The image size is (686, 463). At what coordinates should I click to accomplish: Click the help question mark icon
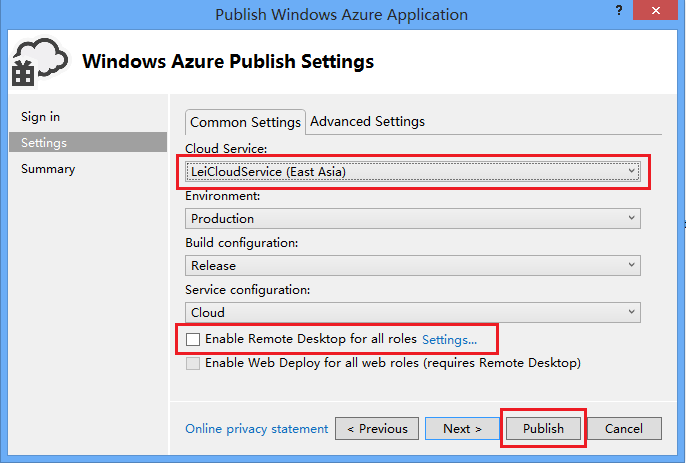click(619, 11)
